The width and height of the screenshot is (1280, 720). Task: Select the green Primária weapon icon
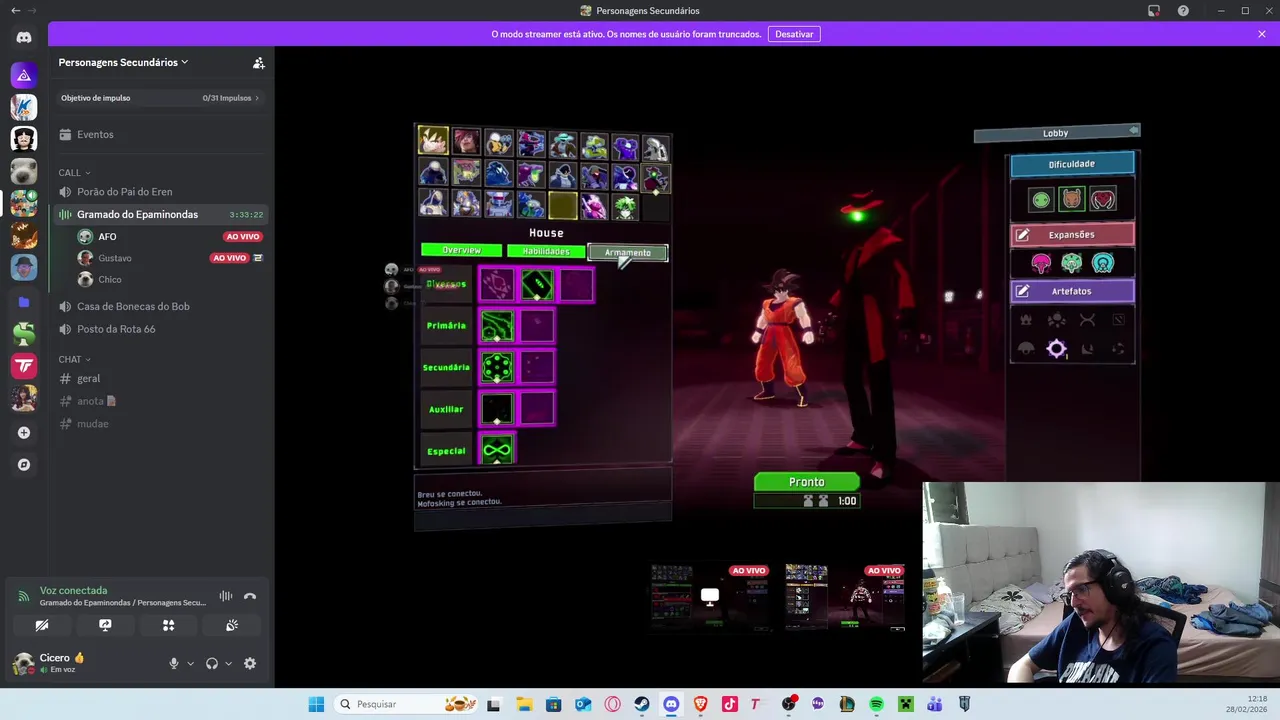coord(497,326)
